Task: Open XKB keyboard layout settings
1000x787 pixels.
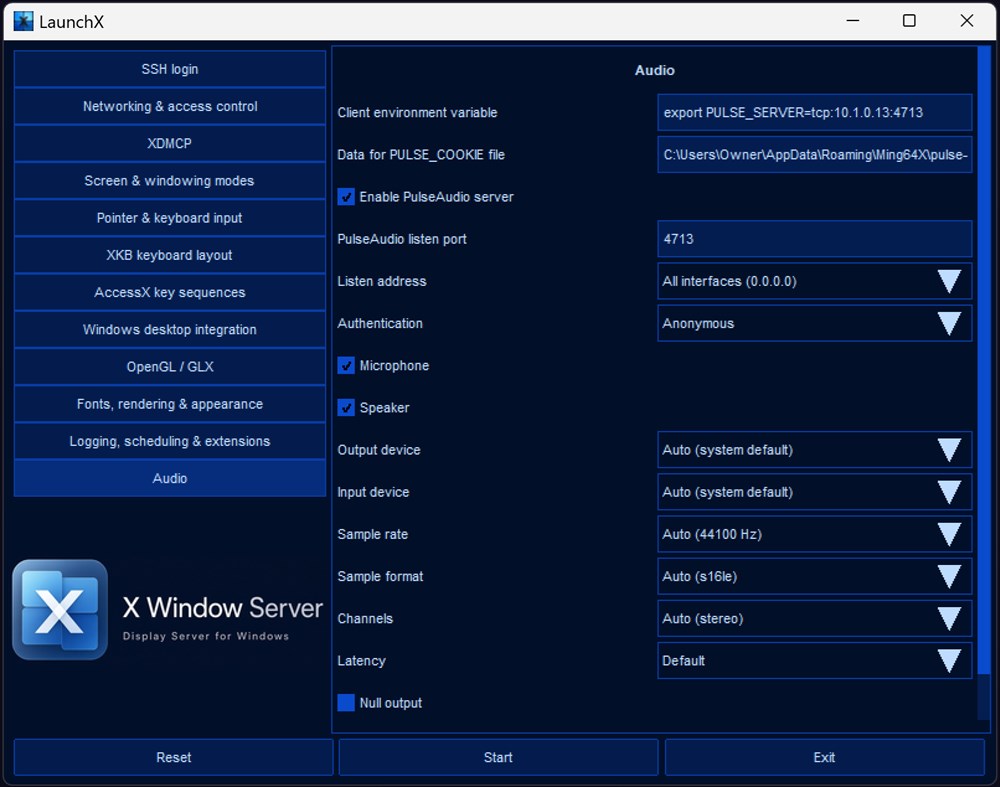Action: pos(170,255)
